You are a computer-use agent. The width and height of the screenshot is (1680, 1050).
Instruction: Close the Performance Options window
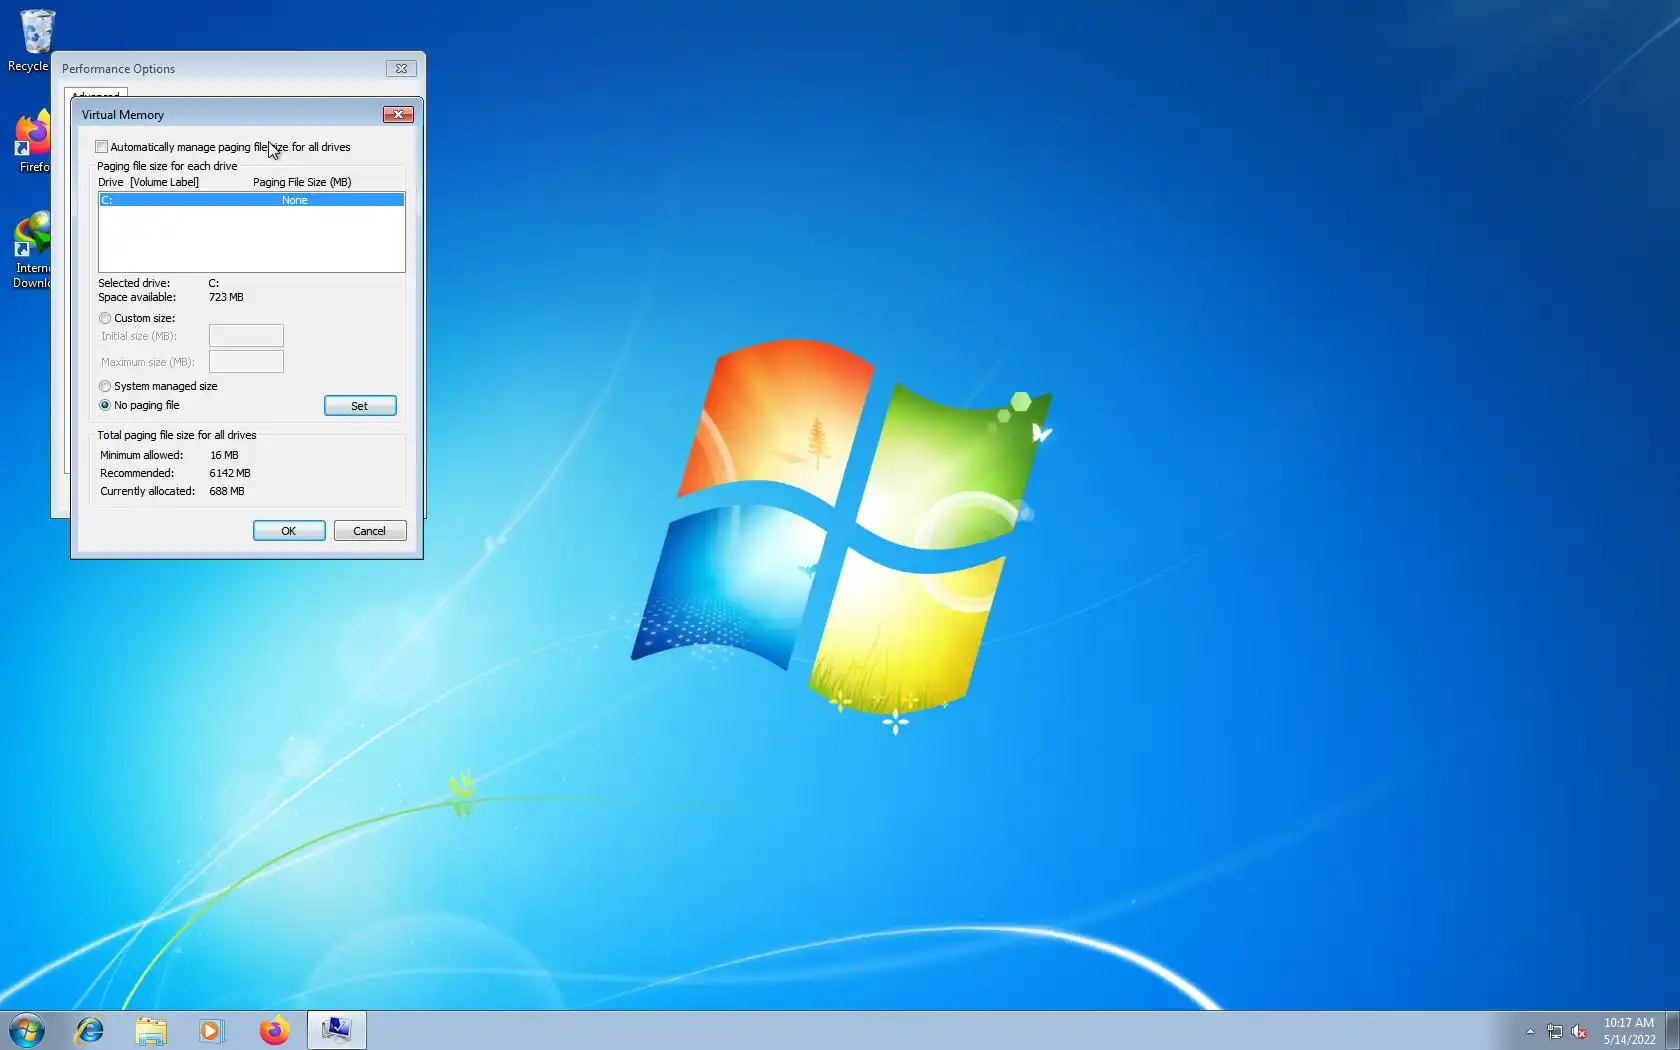click(401, 69)
